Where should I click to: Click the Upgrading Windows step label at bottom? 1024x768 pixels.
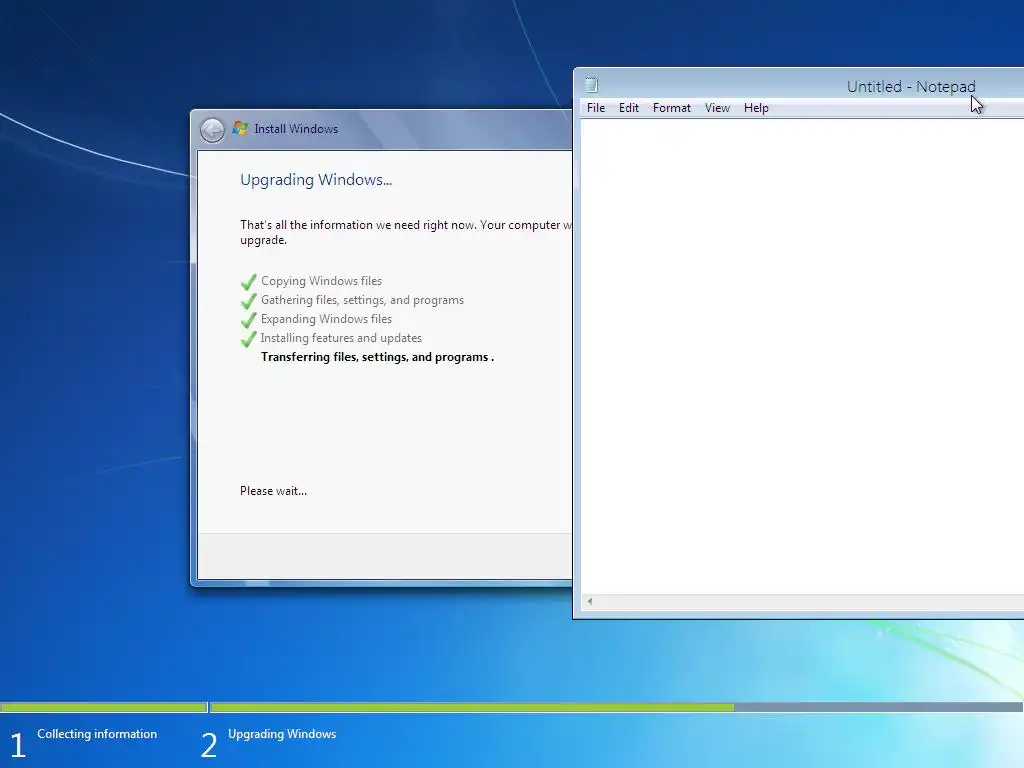282,733
